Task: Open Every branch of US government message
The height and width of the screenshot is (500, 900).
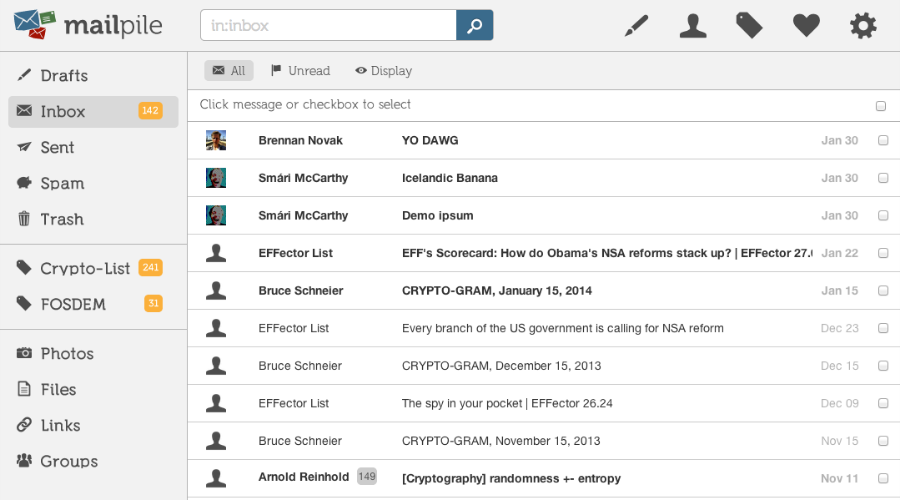Action: [x=562, y=328]
